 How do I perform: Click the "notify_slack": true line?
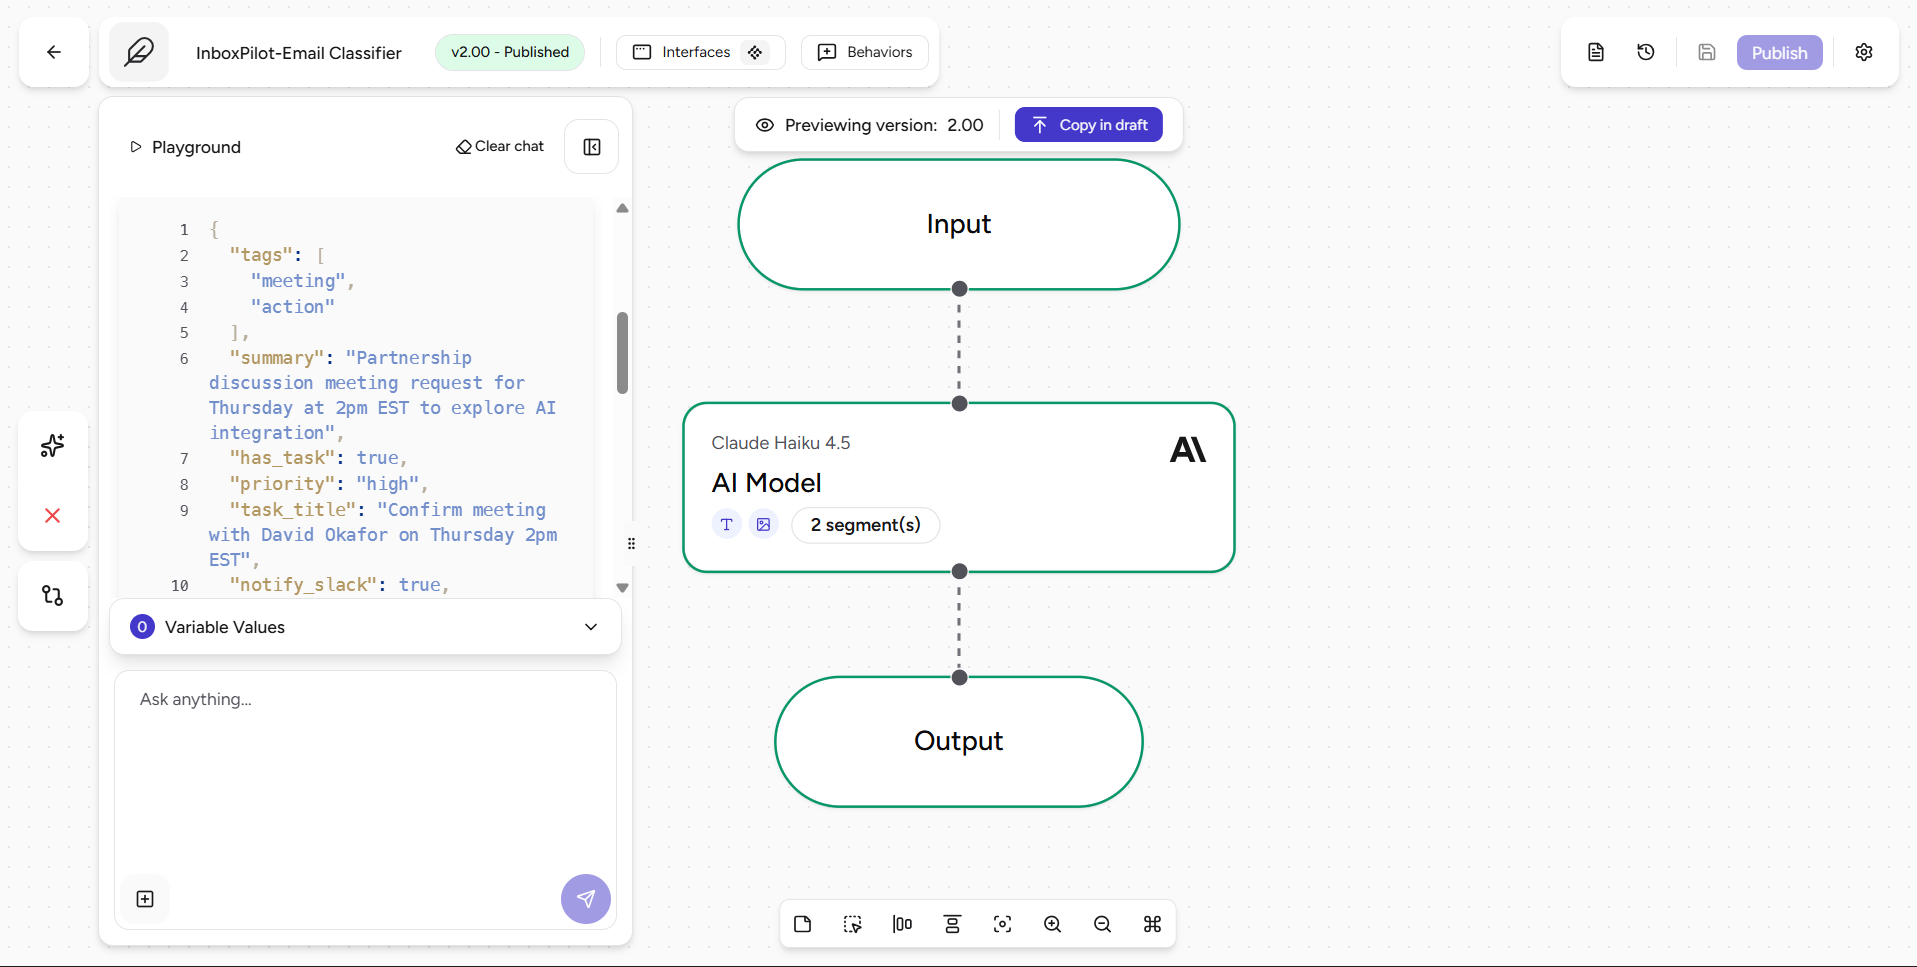click(x=338, y=585)
